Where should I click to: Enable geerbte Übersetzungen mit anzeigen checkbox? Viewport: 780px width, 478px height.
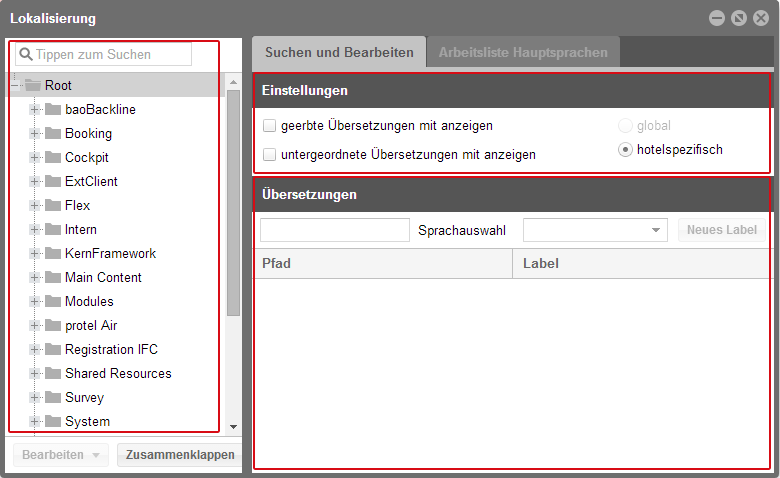coord(269,126)
